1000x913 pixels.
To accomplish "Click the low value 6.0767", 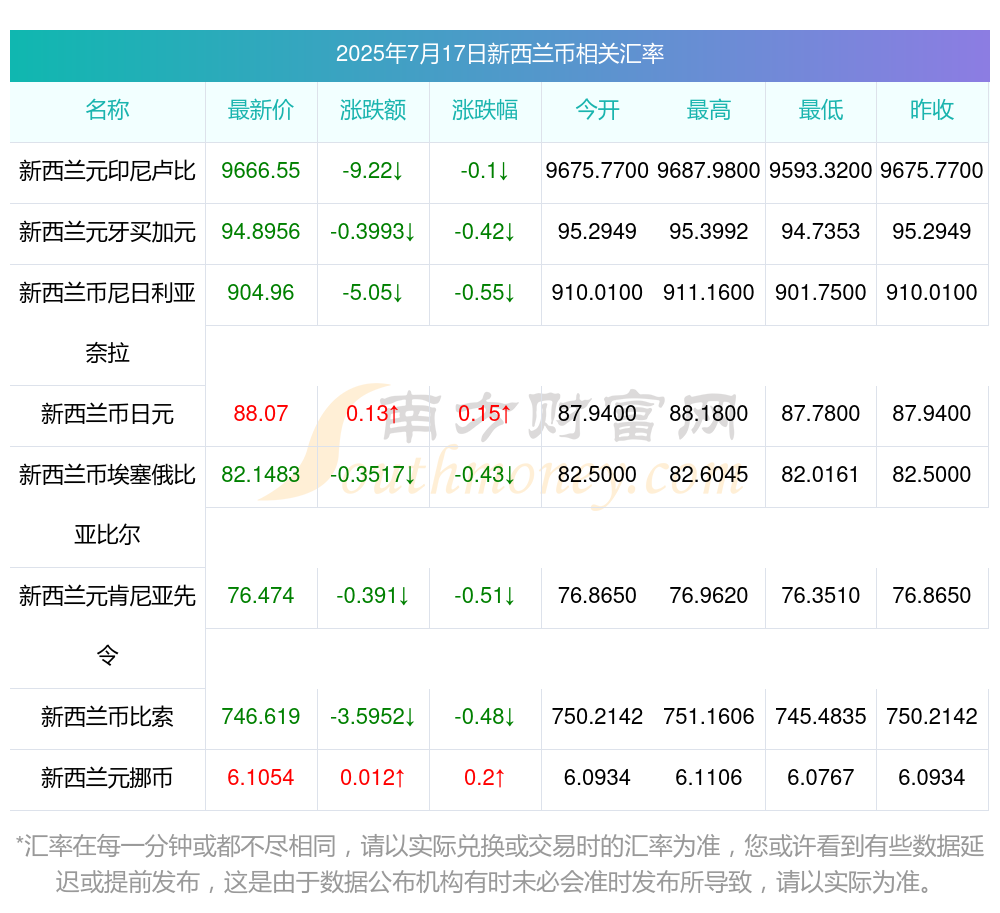I will (821, 778).
